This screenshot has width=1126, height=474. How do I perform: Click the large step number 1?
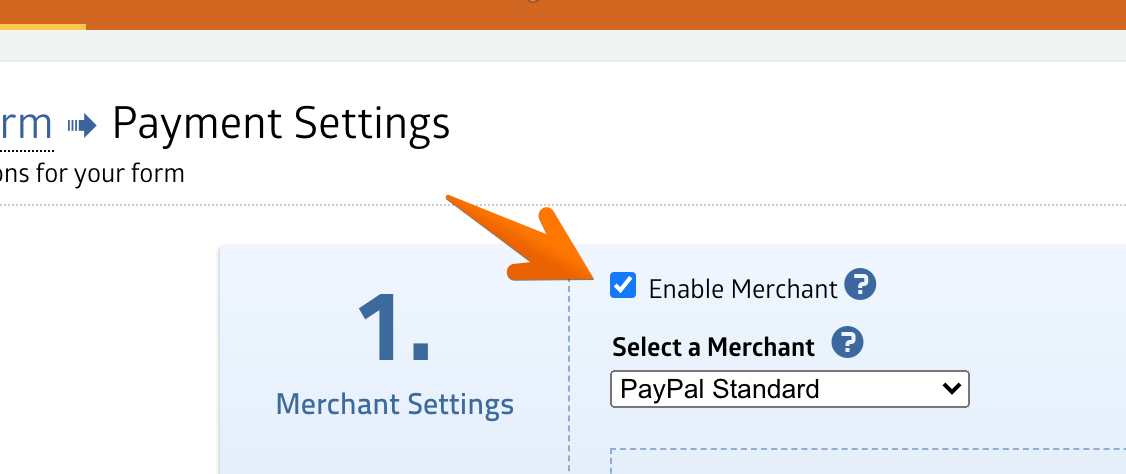(393, 328)
